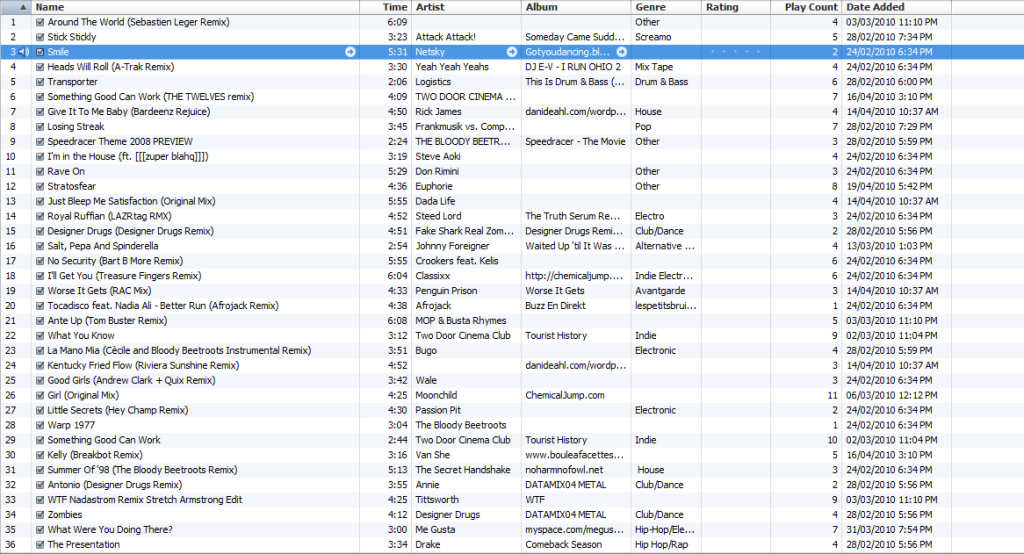
Task: Select the What You Know track
Action: [81, 336]
